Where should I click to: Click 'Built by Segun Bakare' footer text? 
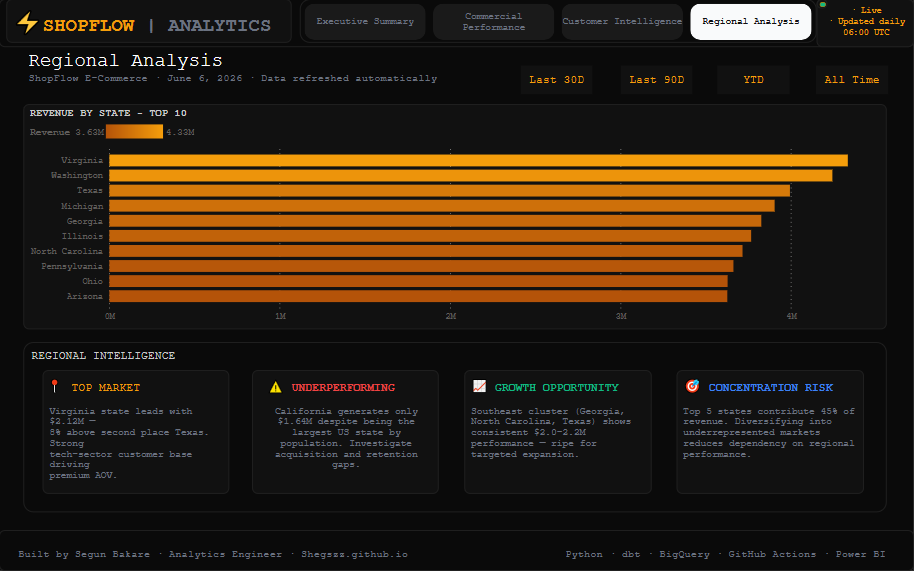pyautogui.click(x=84, y=554)
